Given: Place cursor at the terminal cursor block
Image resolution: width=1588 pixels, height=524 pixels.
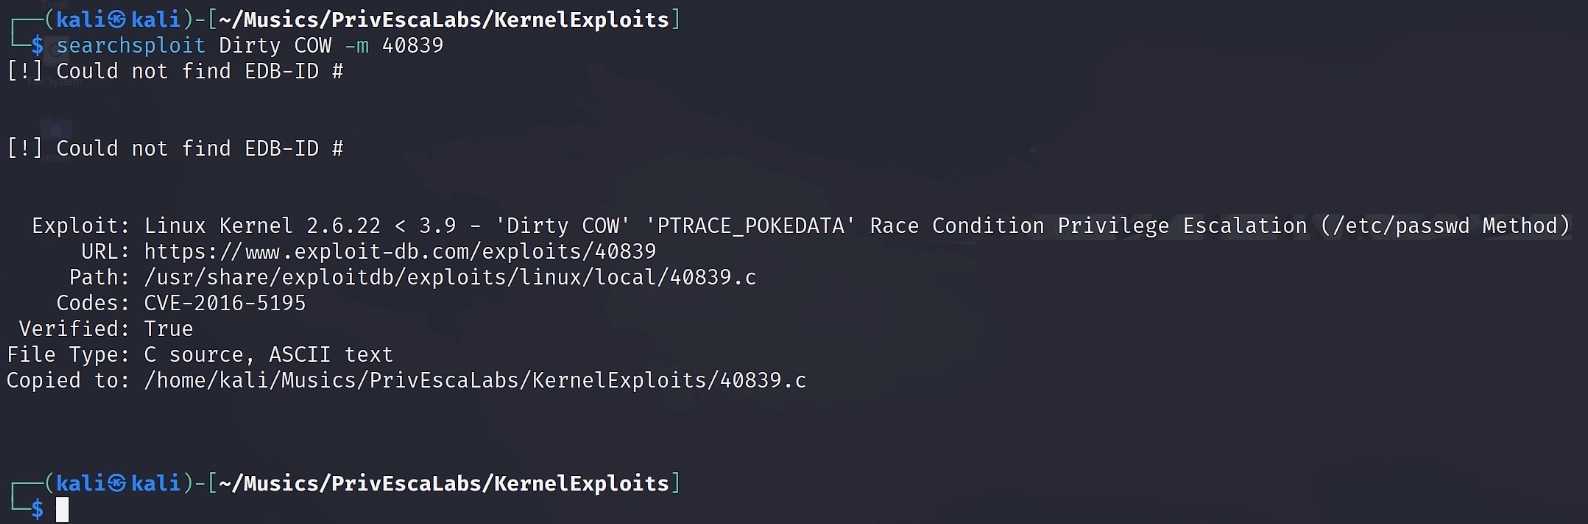Looking at the screenshot, I should (x=62, y=509).
